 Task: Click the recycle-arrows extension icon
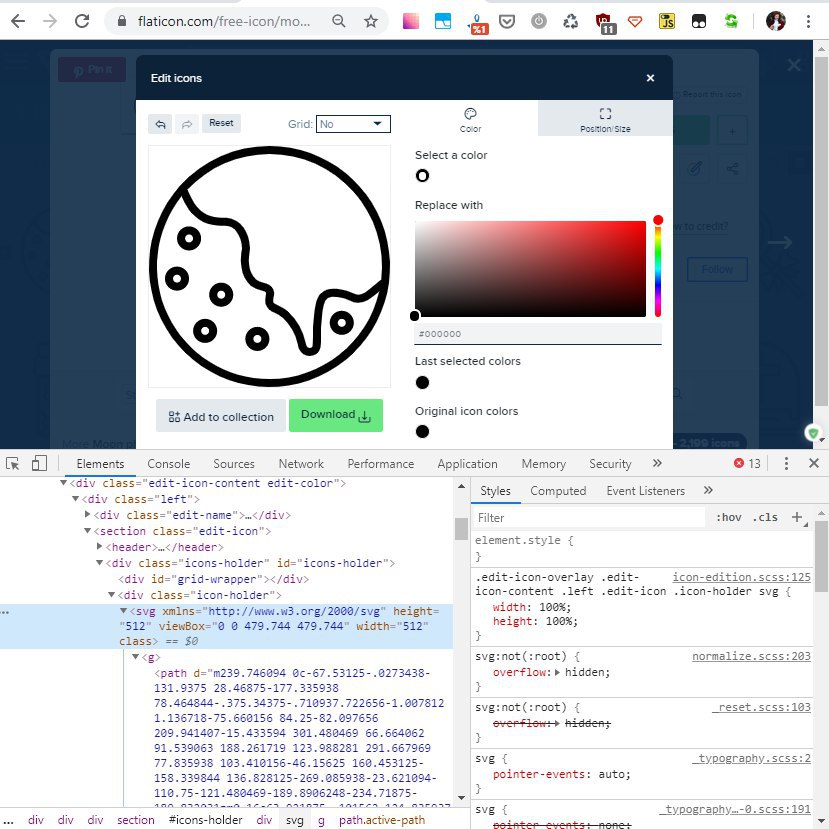[570, 22]
